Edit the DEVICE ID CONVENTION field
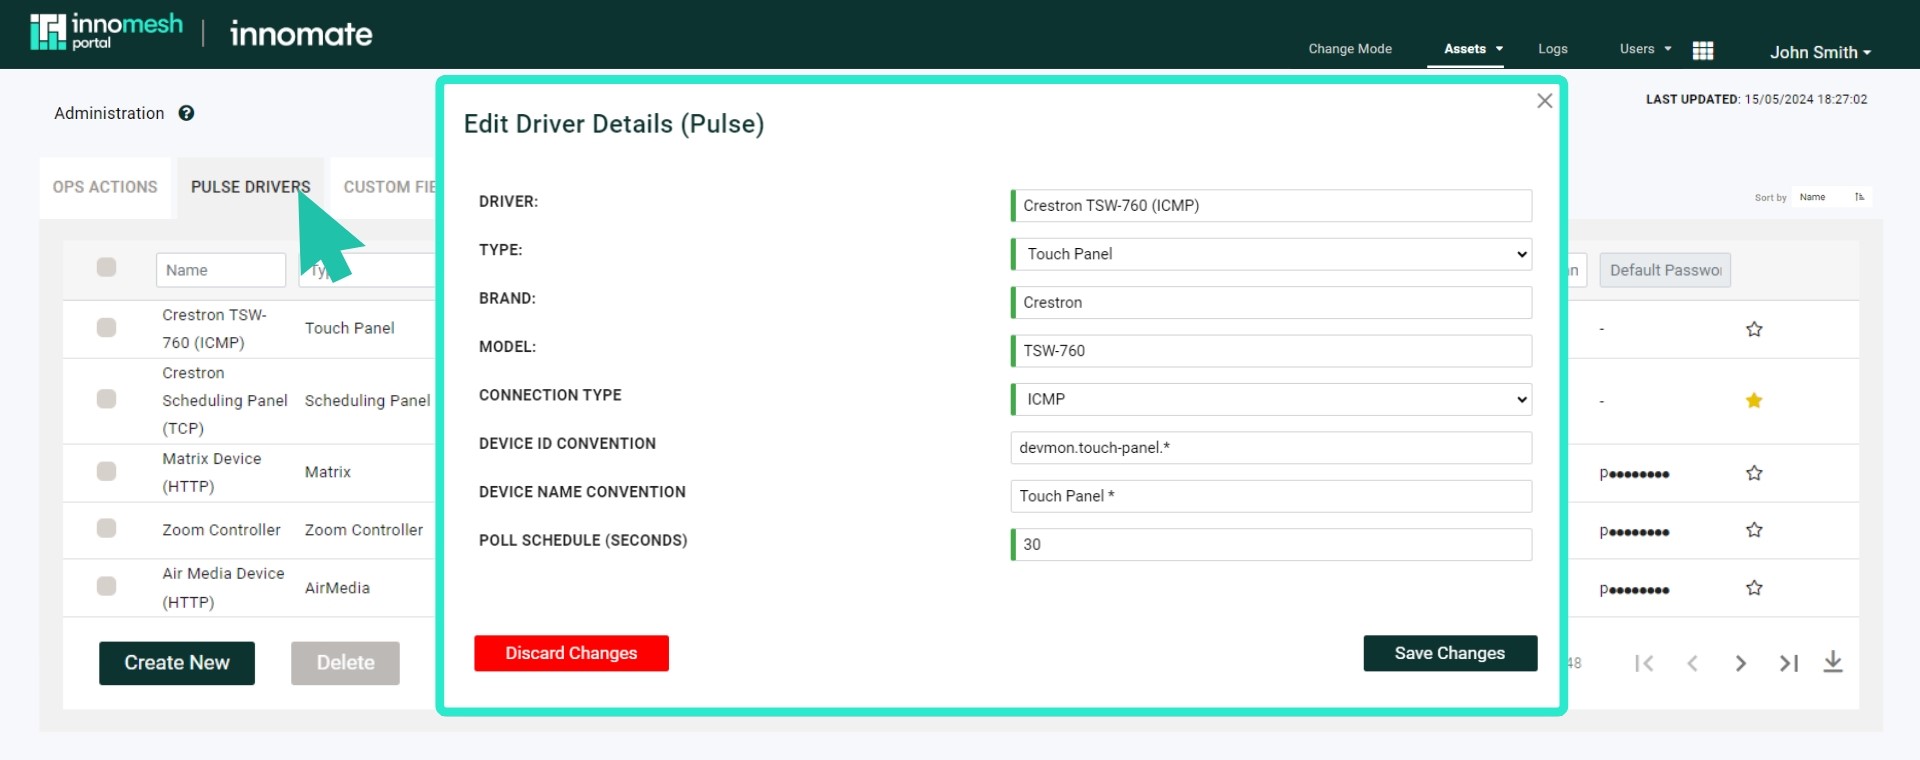 tap(1271, 448)
